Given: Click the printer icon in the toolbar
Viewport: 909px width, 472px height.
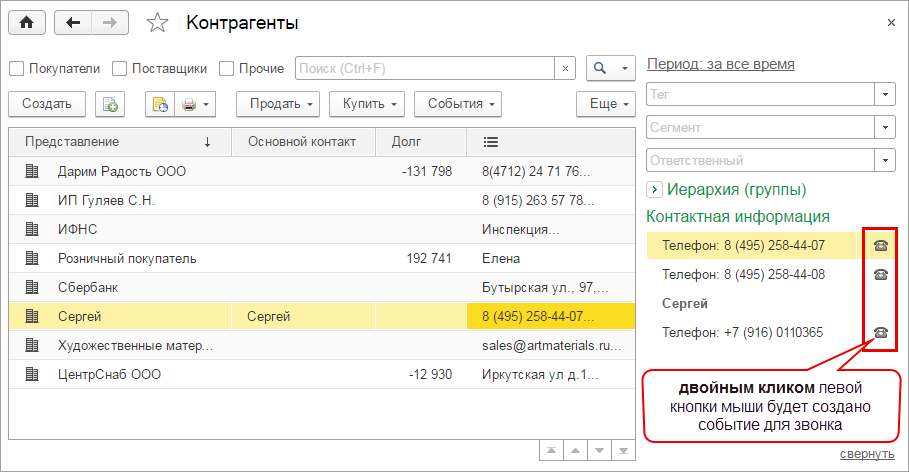Looking at the screenshot, I should pyautogui.click(x=189, y=104).
